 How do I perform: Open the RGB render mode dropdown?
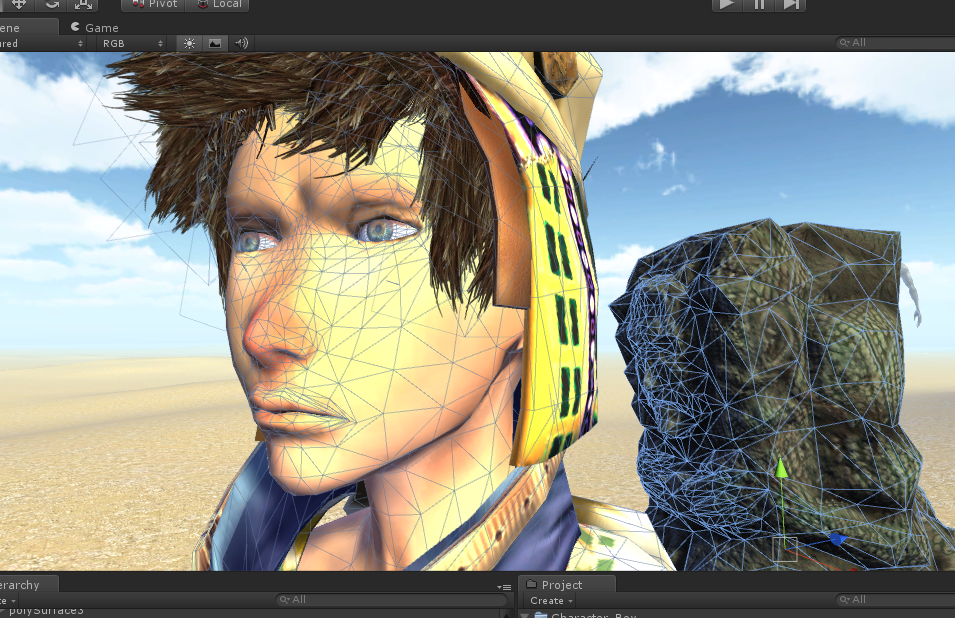point(133,43)
